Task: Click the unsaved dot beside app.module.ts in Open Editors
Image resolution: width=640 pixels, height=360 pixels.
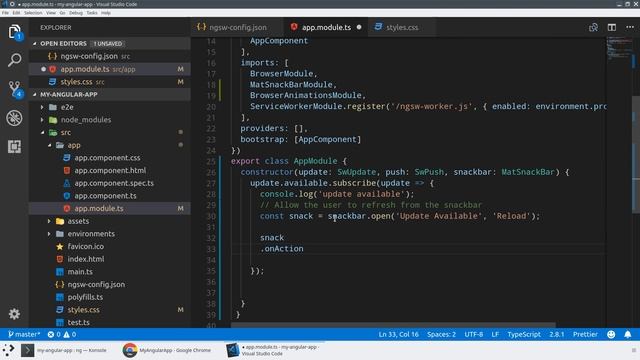Action: coord(43,69)
